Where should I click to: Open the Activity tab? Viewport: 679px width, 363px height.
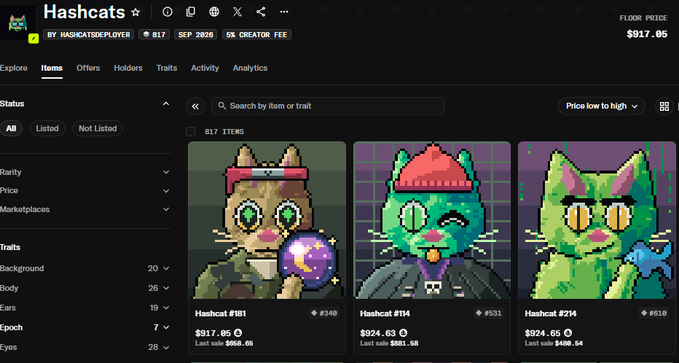coord(205,68)
